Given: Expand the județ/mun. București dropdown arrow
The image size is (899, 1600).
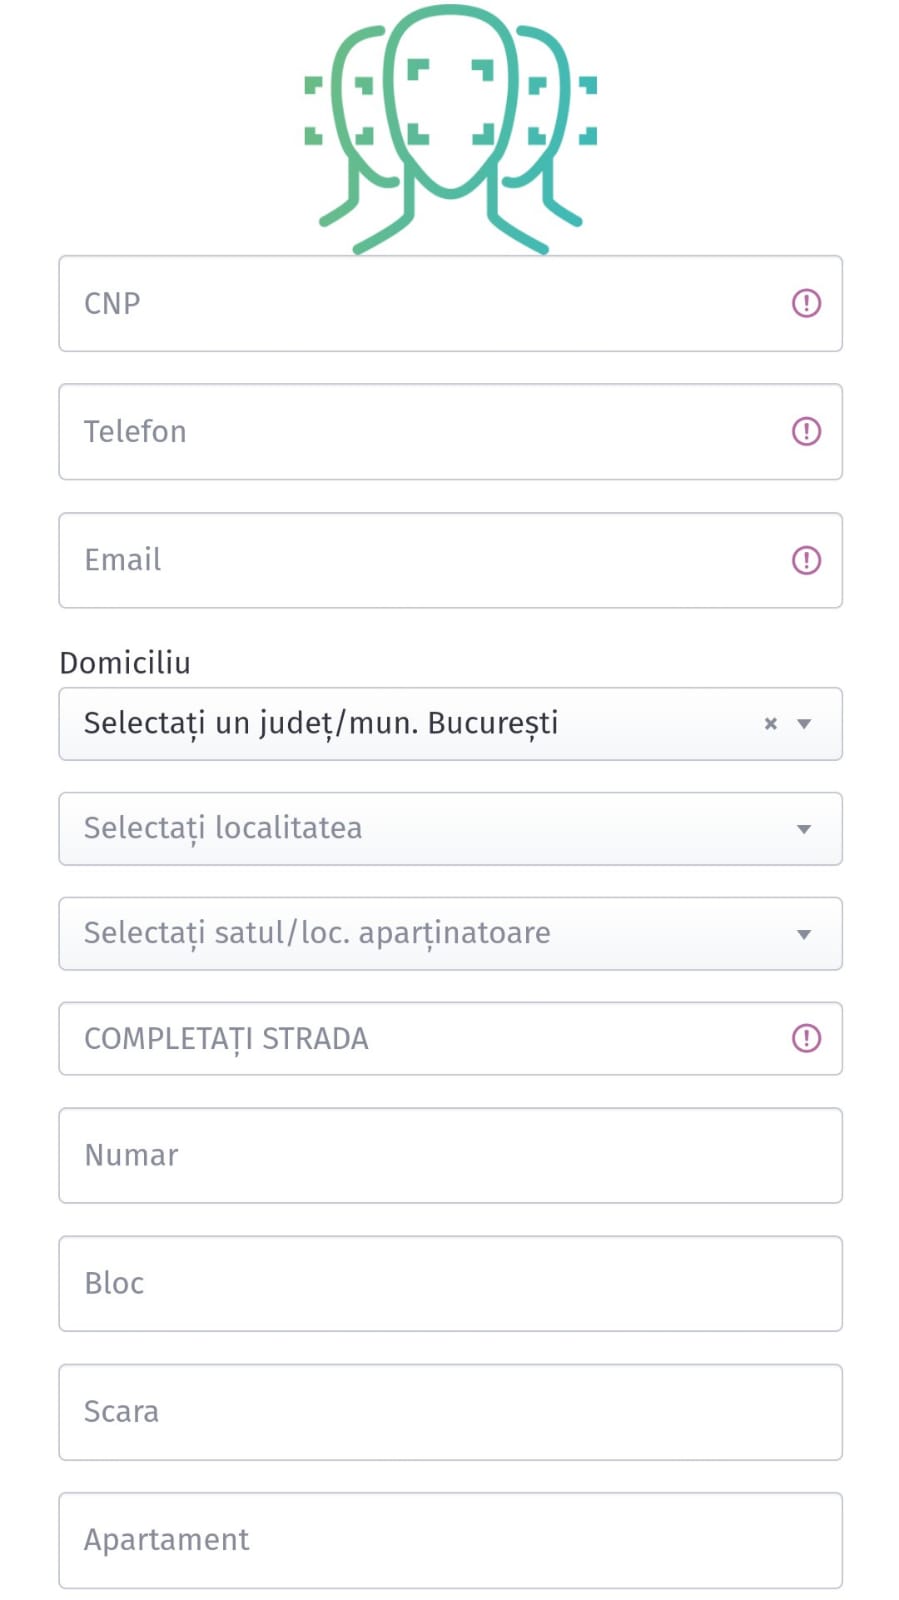Looking at the screenshot, I should [804, 723].
